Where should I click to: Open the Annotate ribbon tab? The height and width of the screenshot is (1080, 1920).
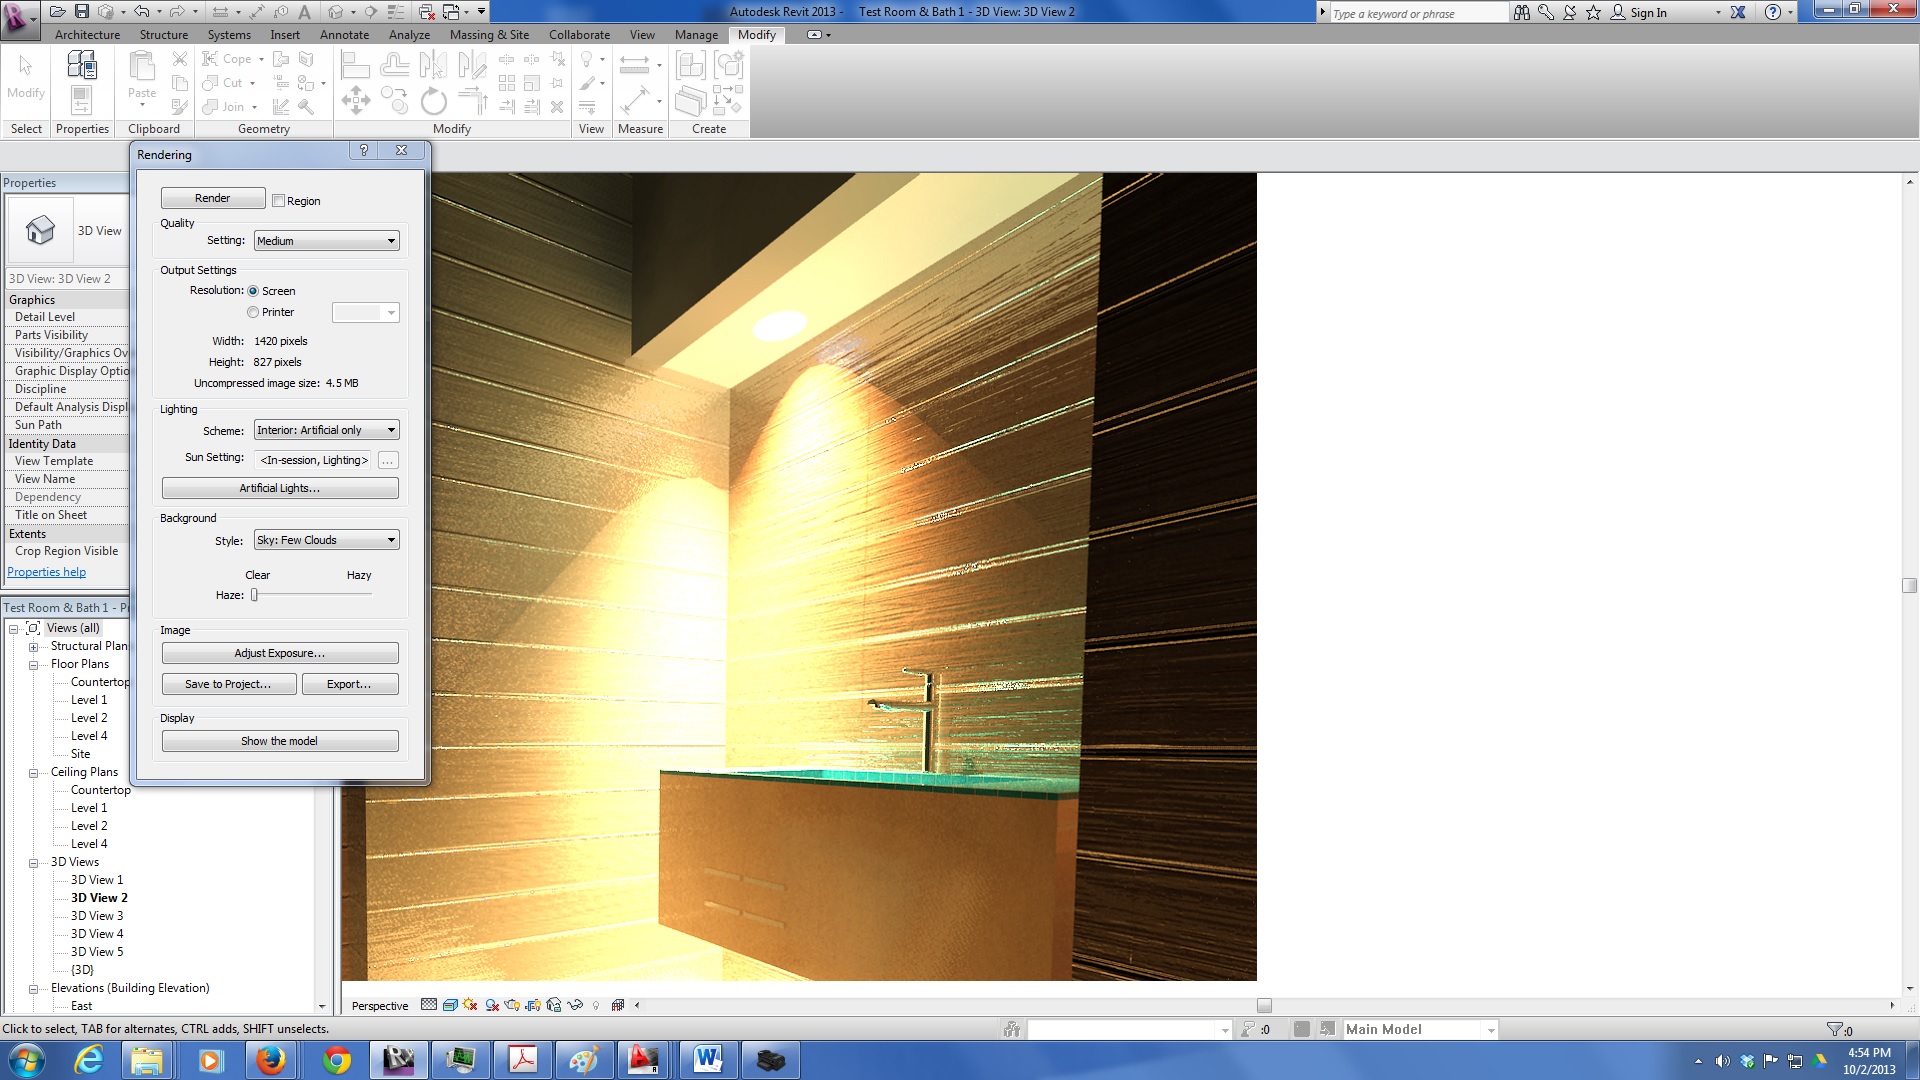click(344, 35)
